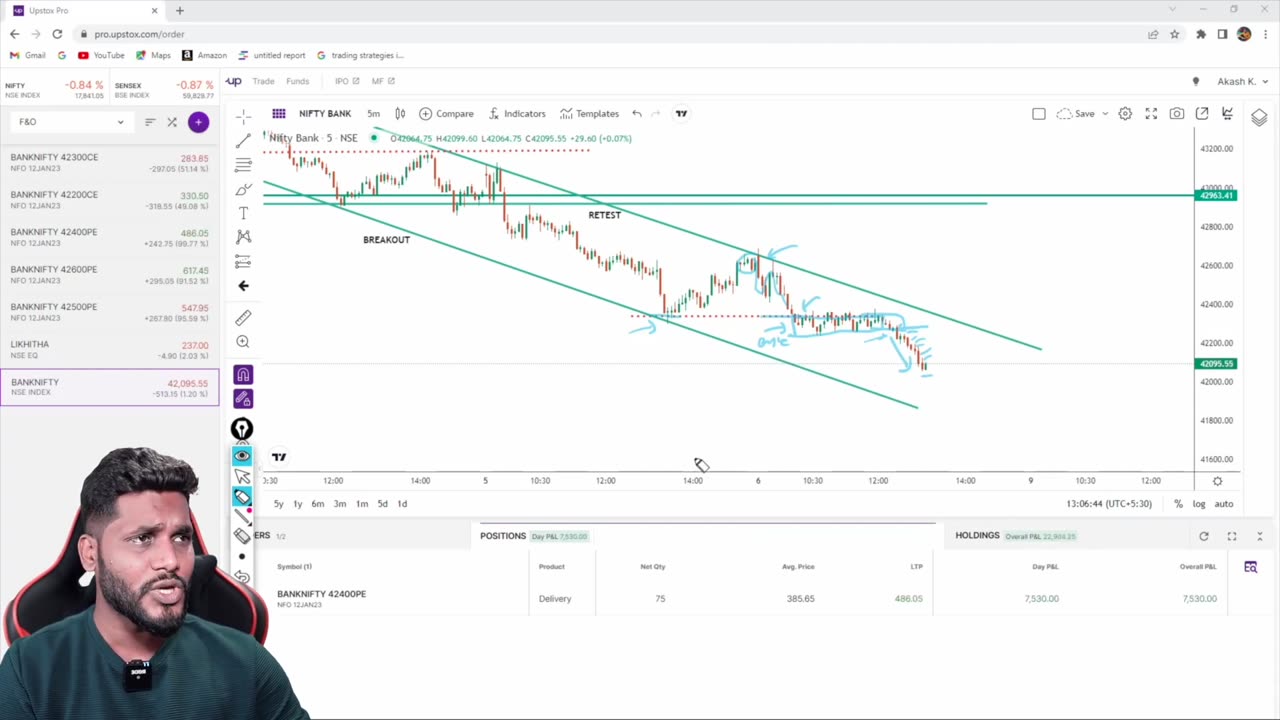Click the light bulb theme icon
The height and width of the screenshot is (720, 1280).
[x=1195, y=81]
